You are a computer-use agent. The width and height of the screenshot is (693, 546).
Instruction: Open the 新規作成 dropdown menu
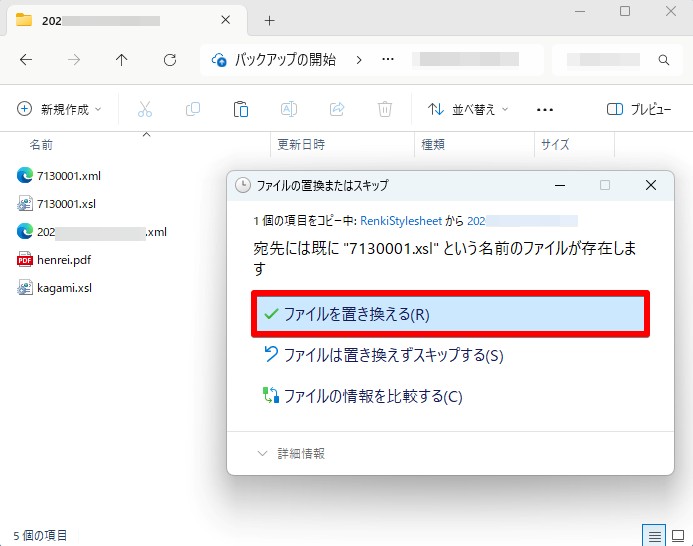pos(59,109)
